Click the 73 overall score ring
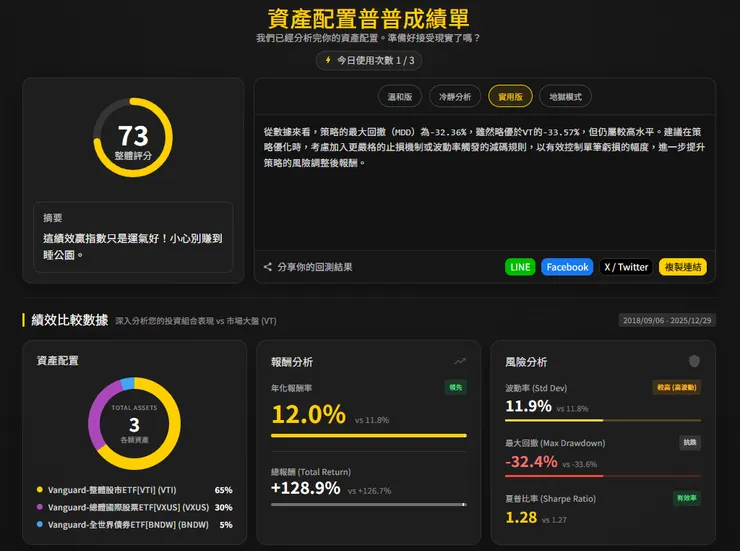This screenshot has height=551, width=740. 133,137
